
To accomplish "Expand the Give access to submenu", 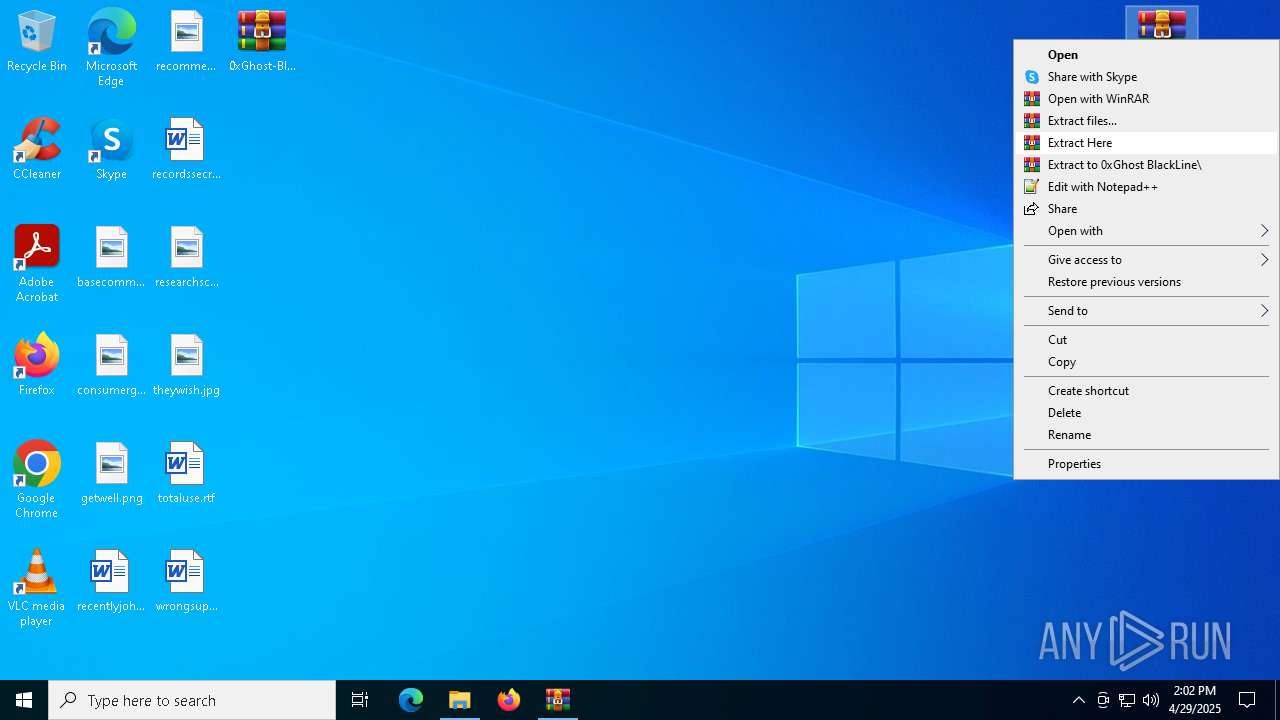I will pyautogui.click(x=1146, y=260).
